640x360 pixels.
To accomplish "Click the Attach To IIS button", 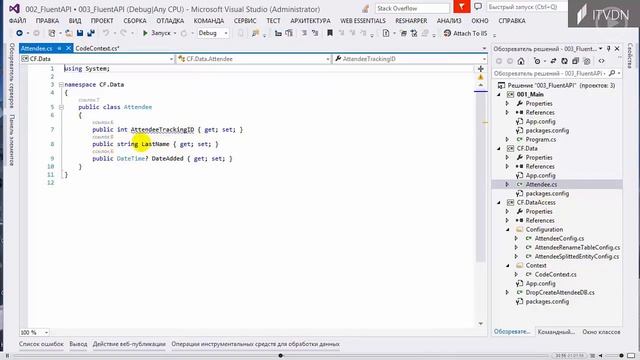I will (466, 33).
